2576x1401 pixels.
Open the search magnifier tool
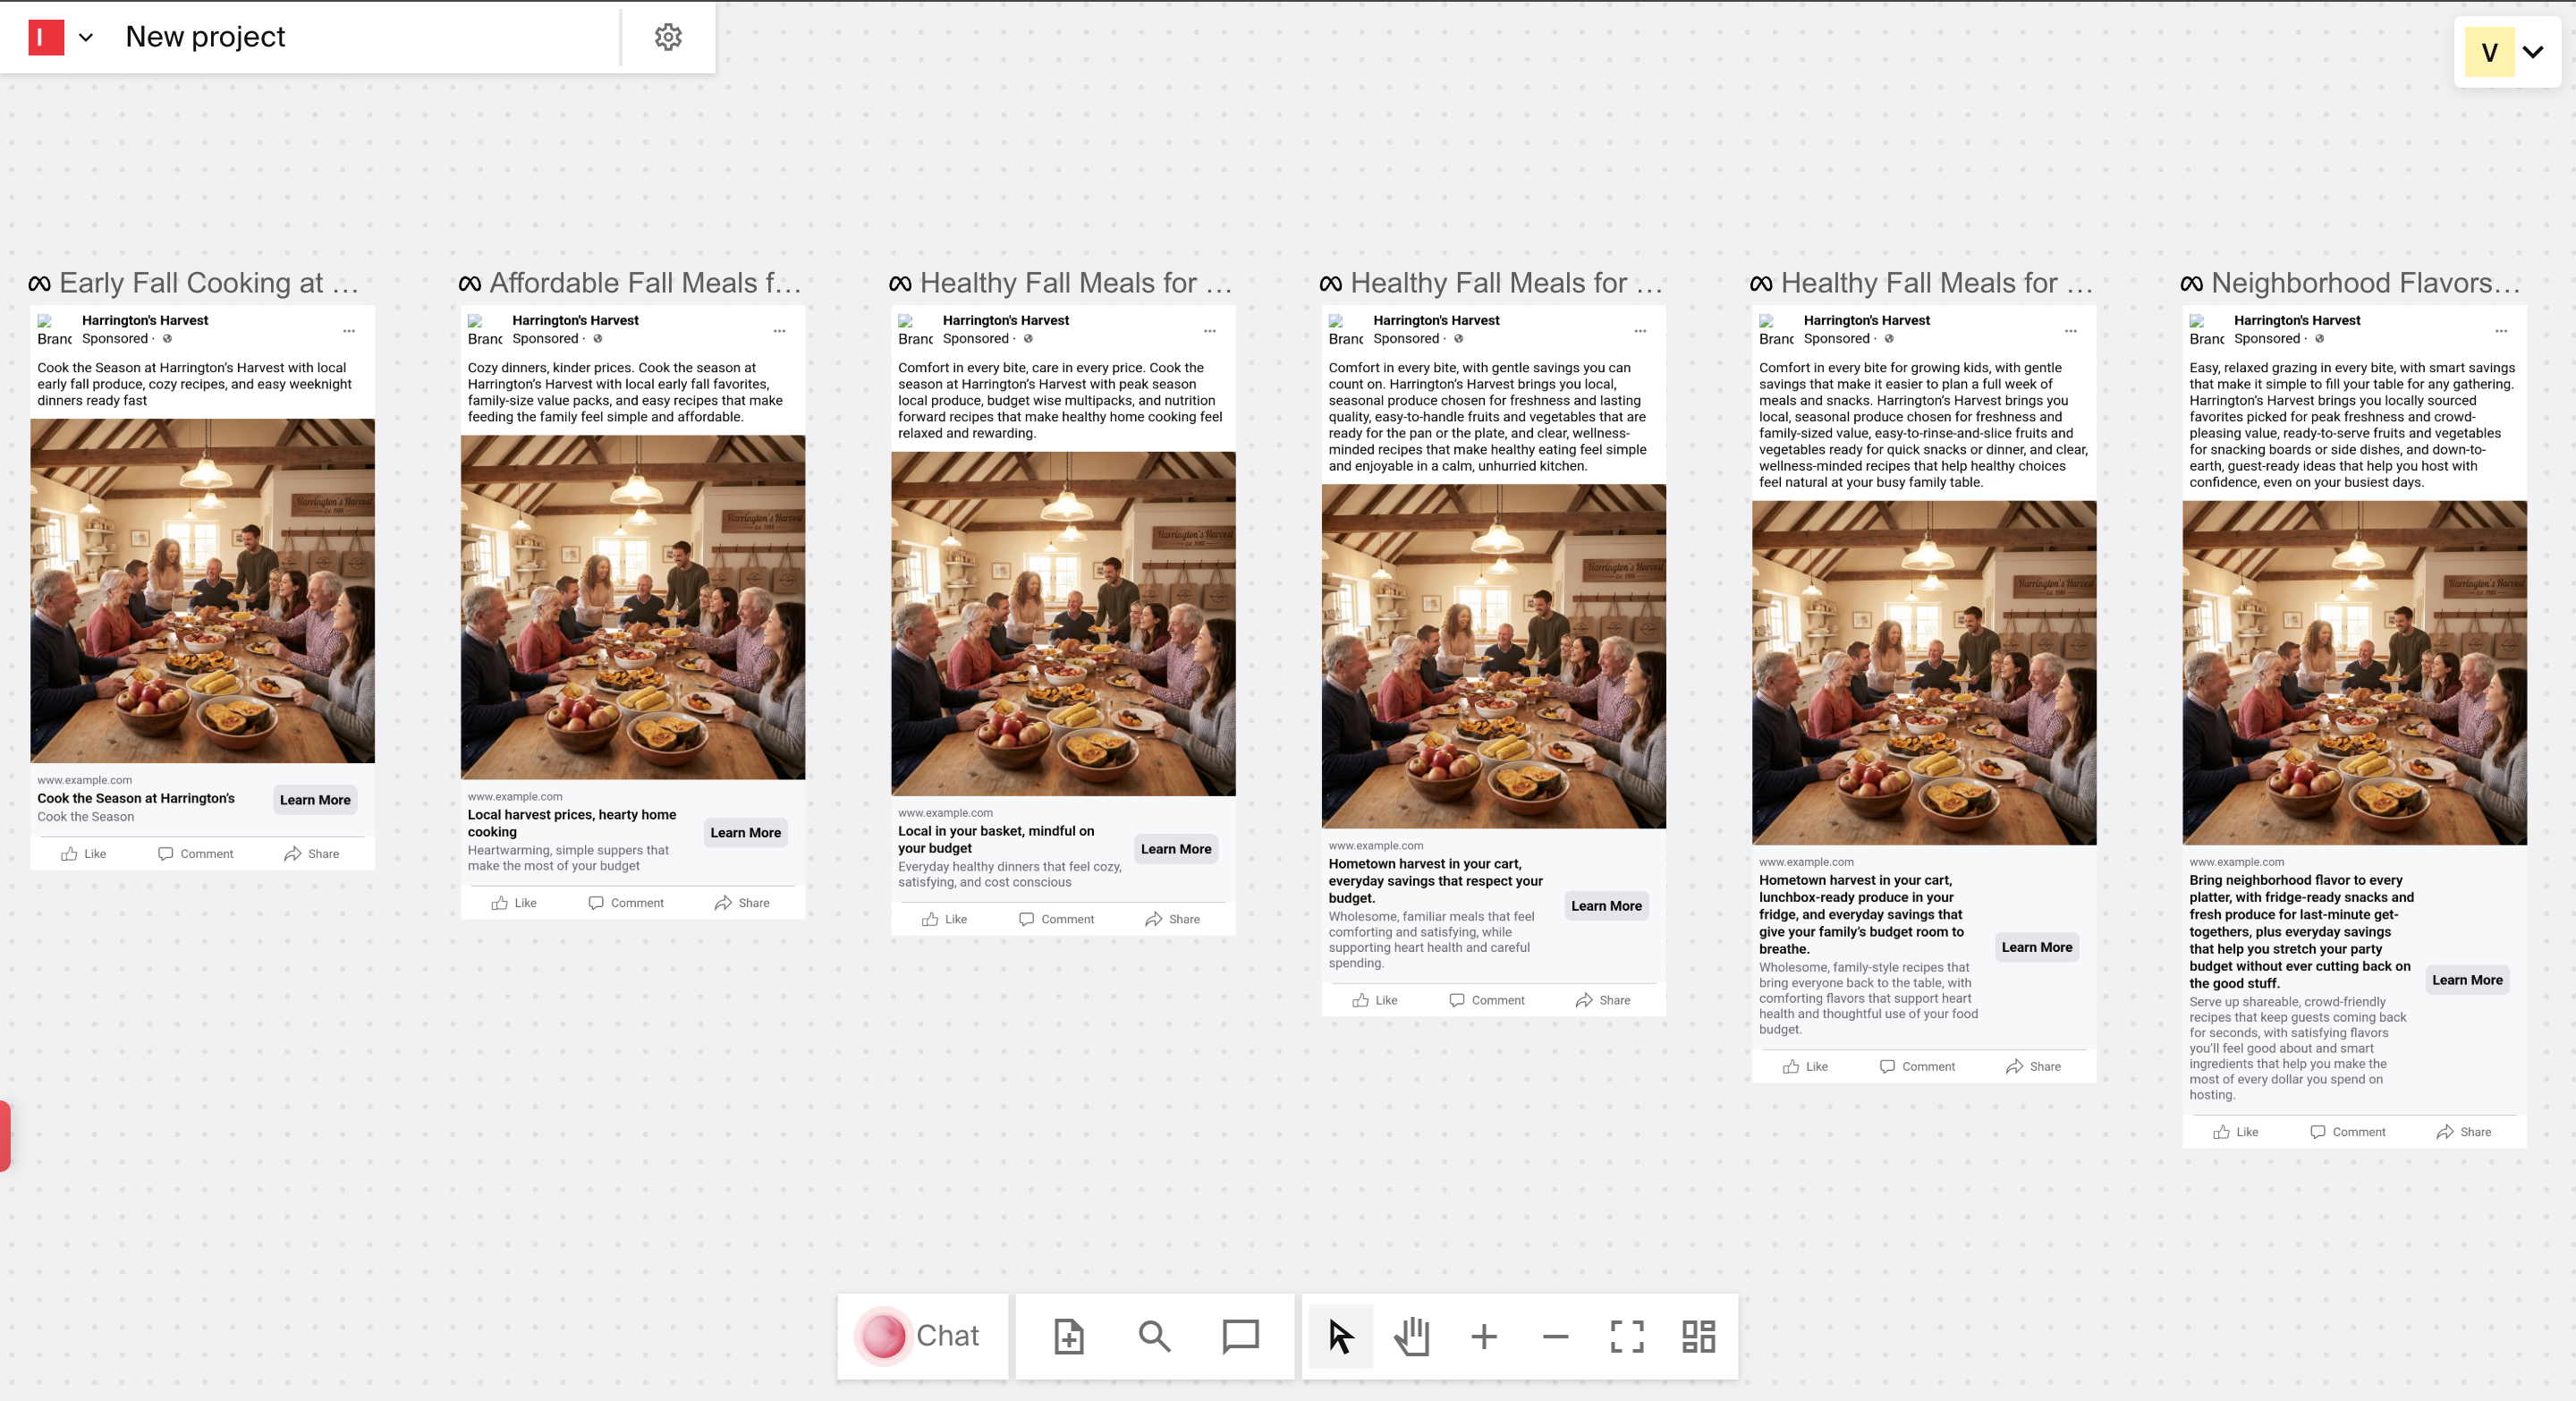pos(1154,1336)
